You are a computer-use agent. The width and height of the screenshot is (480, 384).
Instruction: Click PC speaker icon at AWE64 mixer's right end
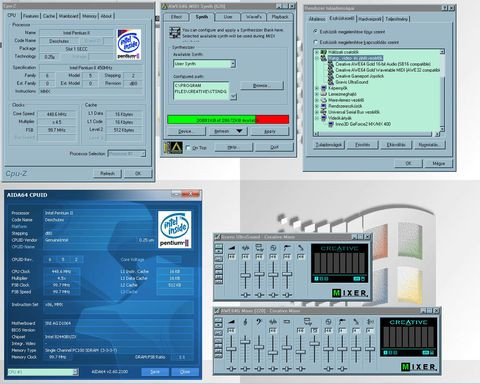[370, 322]
